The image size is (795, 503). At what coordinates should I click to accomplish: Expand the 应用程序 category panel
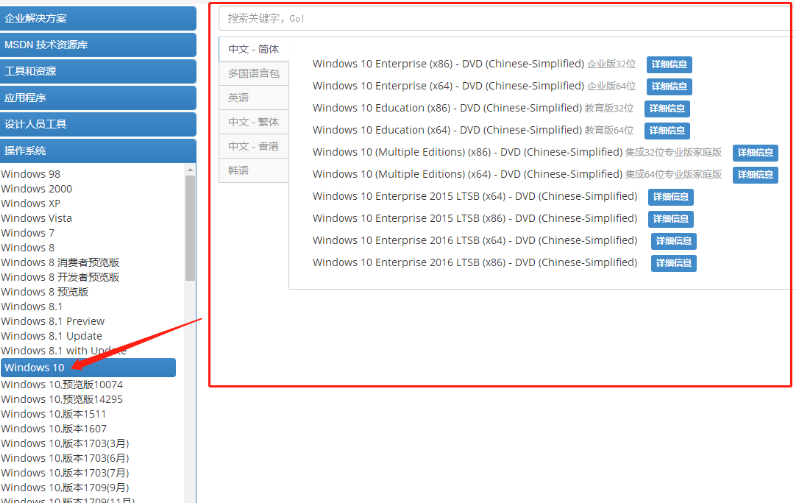(98, 97)
